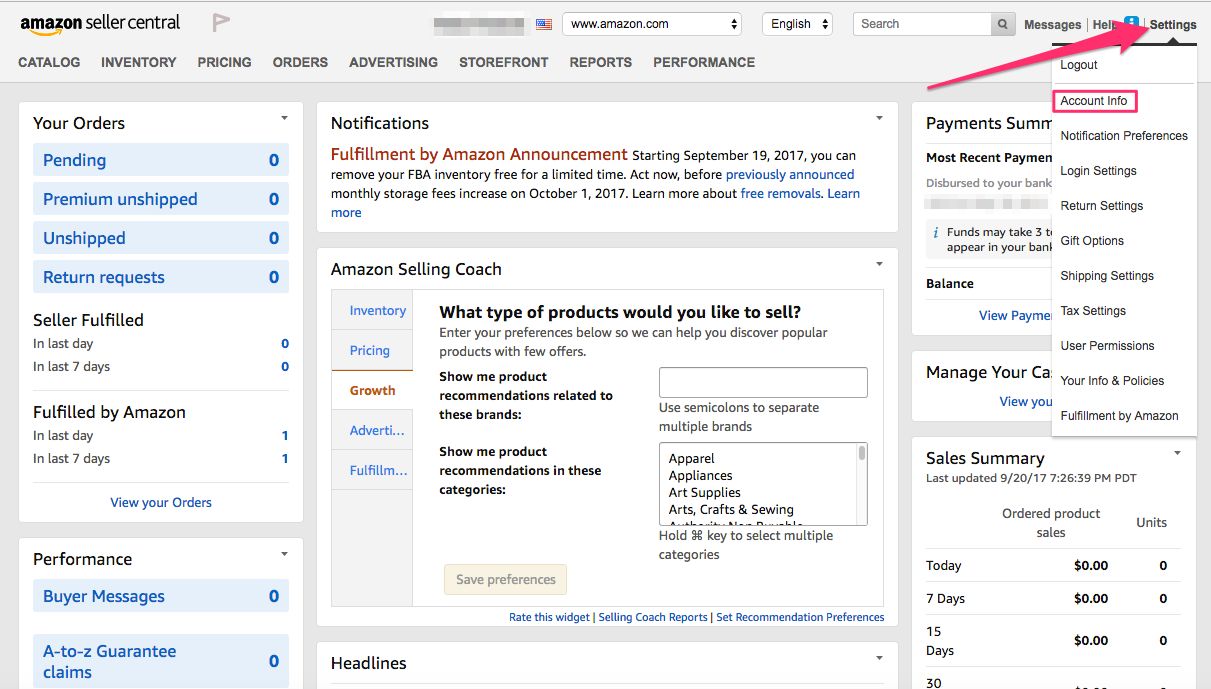Choose Gift Options menu item
Viewport: 1211px width, 689px height.
pos(1092,241)
